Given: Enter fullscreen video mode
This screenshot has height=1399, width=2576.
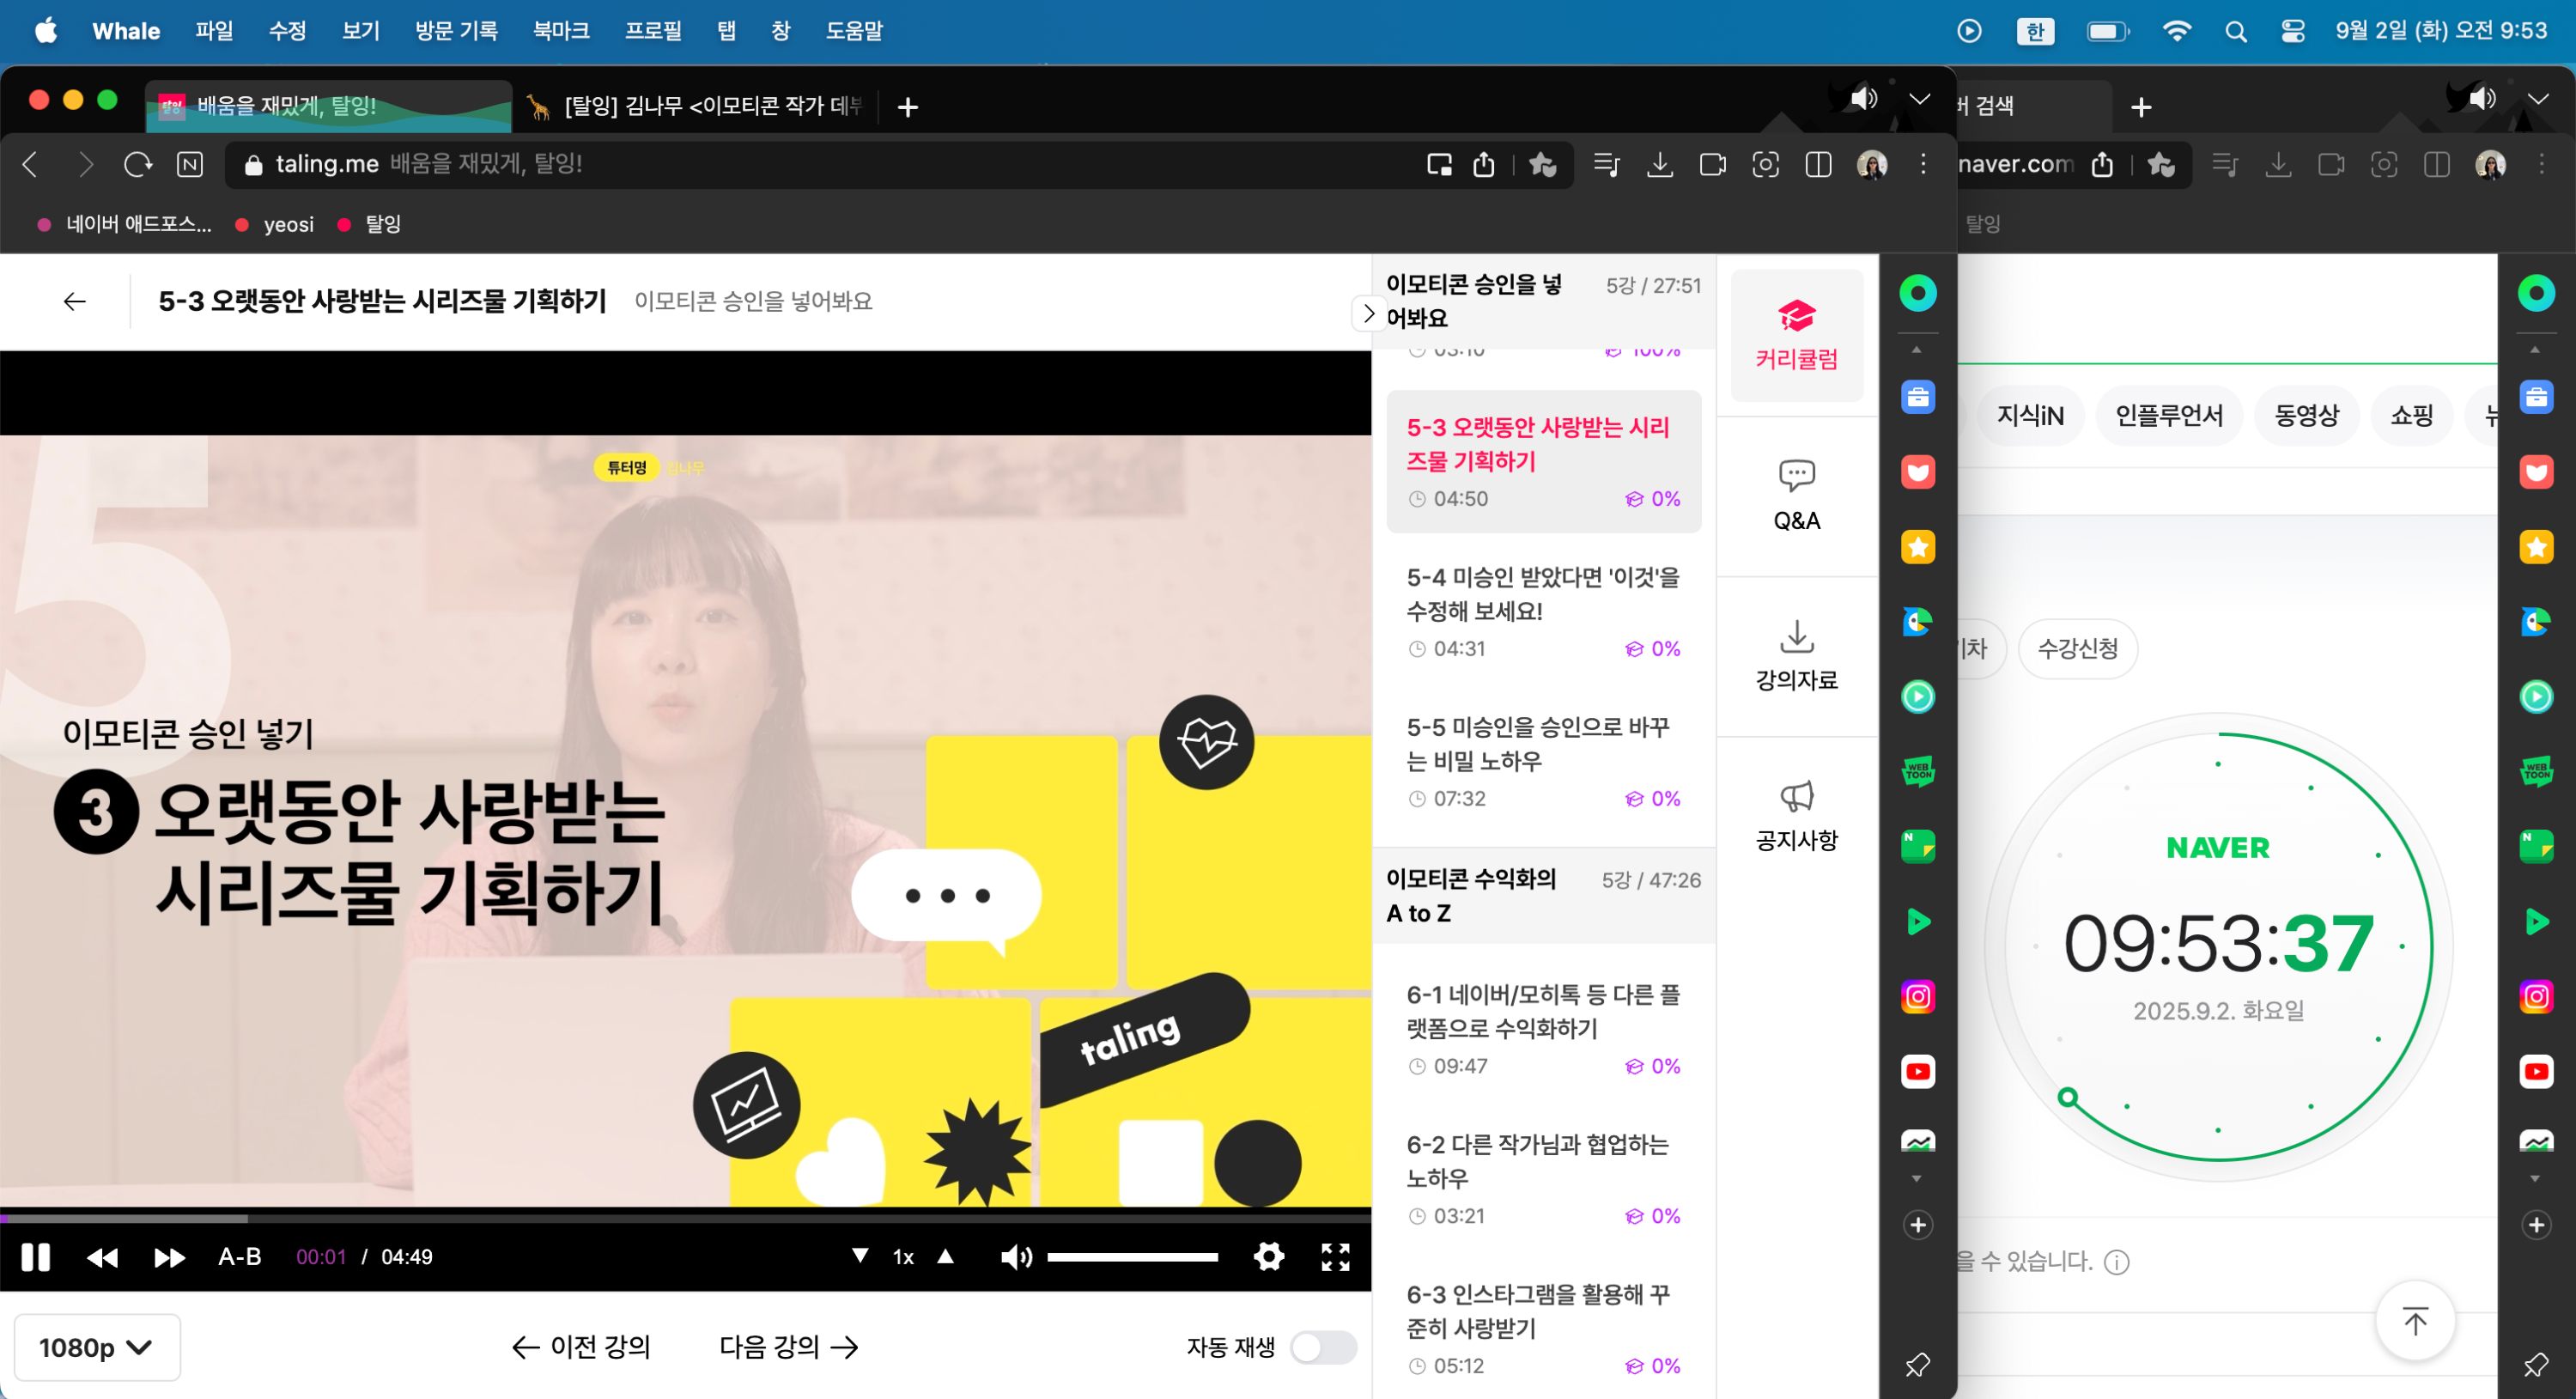Looking at the screenshot, I should (1335, 1256).
